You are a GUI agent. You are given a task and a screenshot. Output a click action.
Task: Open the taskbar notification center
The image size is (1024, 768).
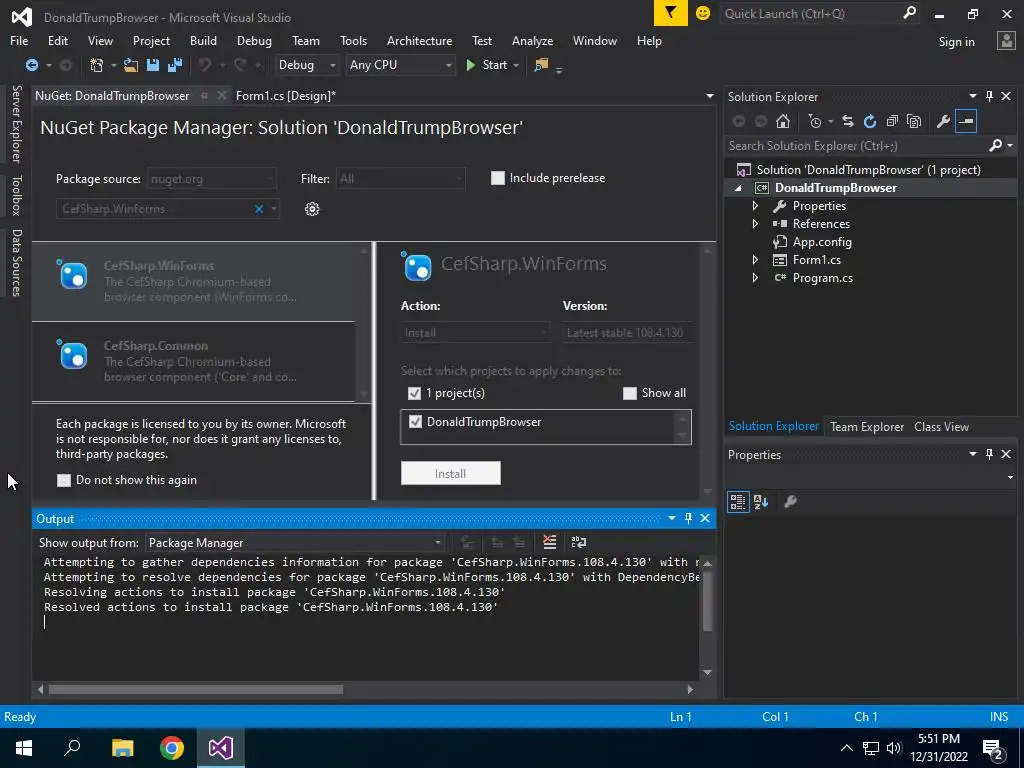(x=993, y=748)
